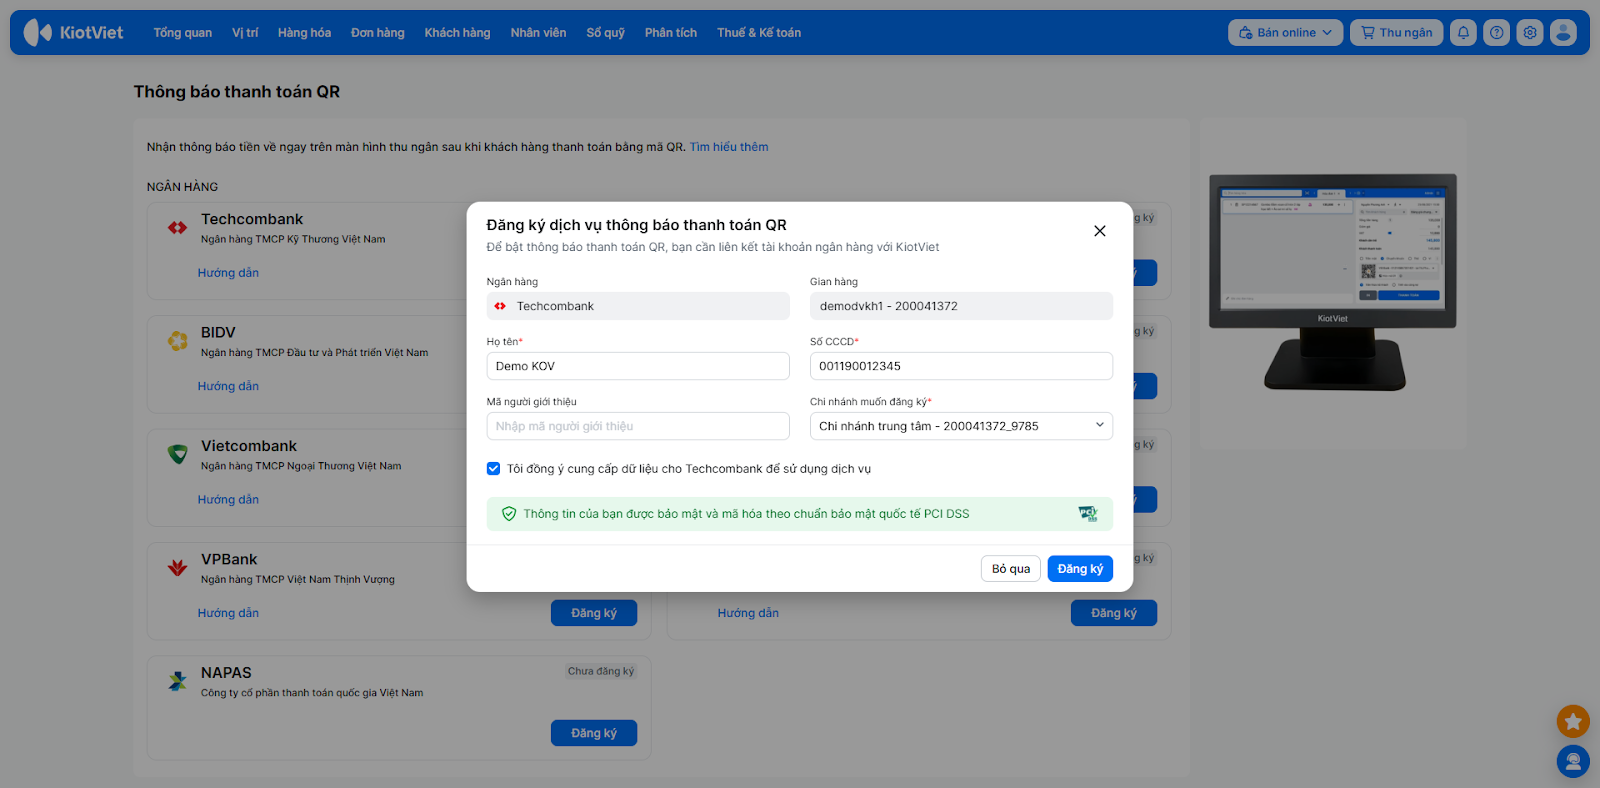Viewport: 1600px width, 788px height.
Task: Click the PCI DSS badge icon
Action: click(1088, 514)
